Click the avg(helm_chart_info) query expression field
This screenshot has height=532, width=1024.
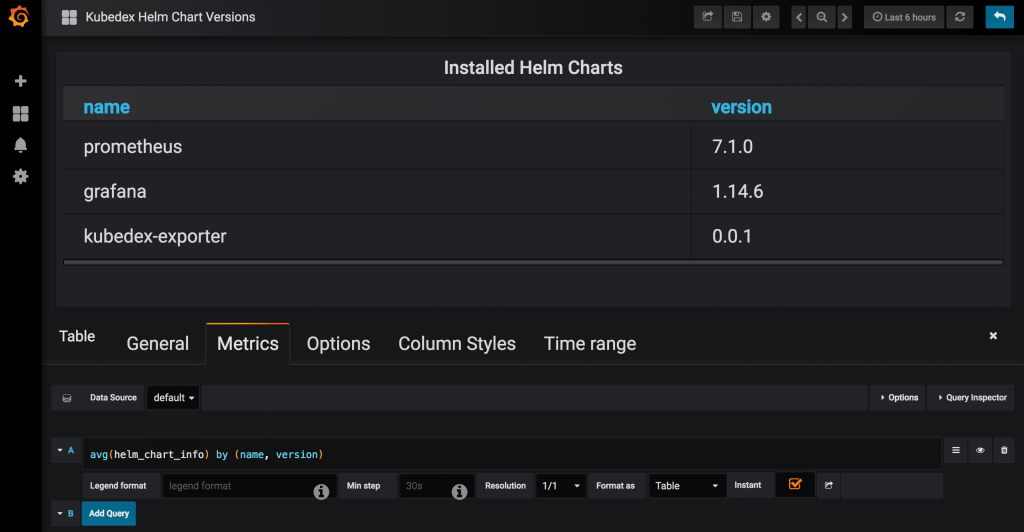coord(512,454)
